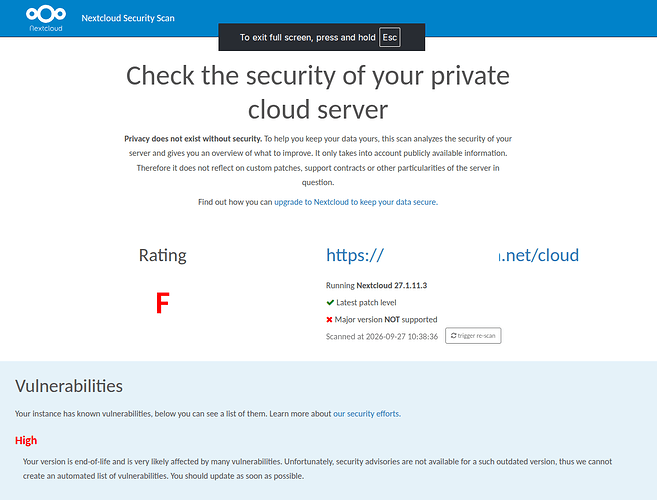
Task: Click the red High severity label
Action: point(26,440)
